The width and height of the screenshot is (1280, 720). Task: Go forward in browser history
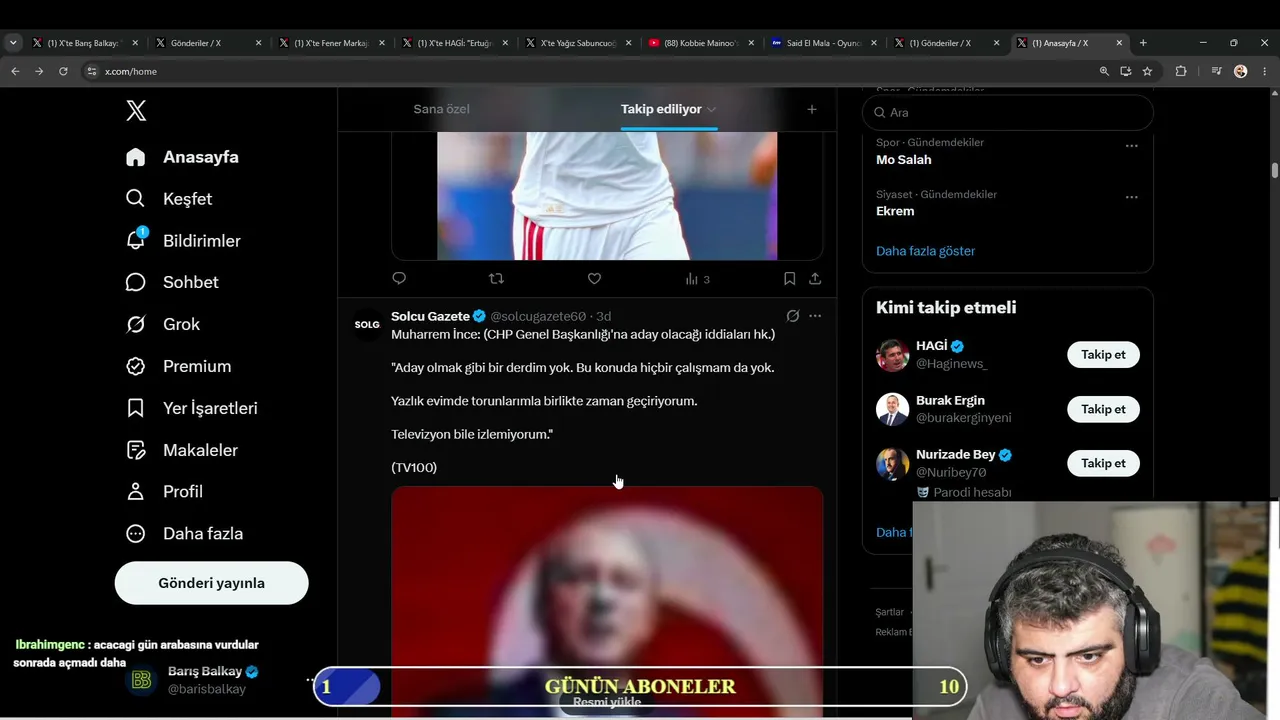coord(39,71)
